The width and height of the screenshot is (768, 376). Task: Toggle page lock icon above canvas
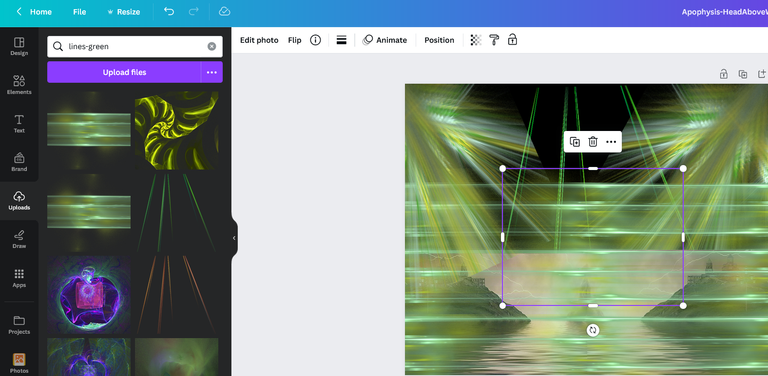pyautogui.click(x=723, y=74)
